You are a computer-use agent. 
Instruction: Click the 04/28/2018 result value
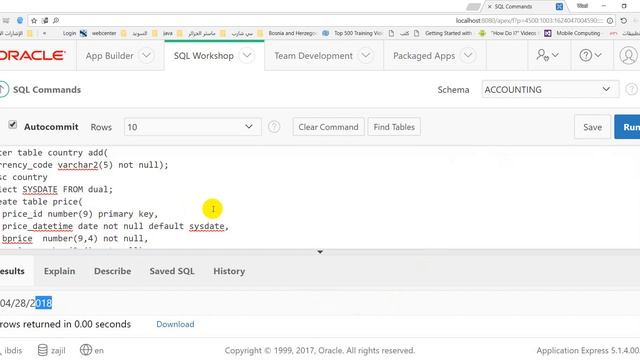26,303
